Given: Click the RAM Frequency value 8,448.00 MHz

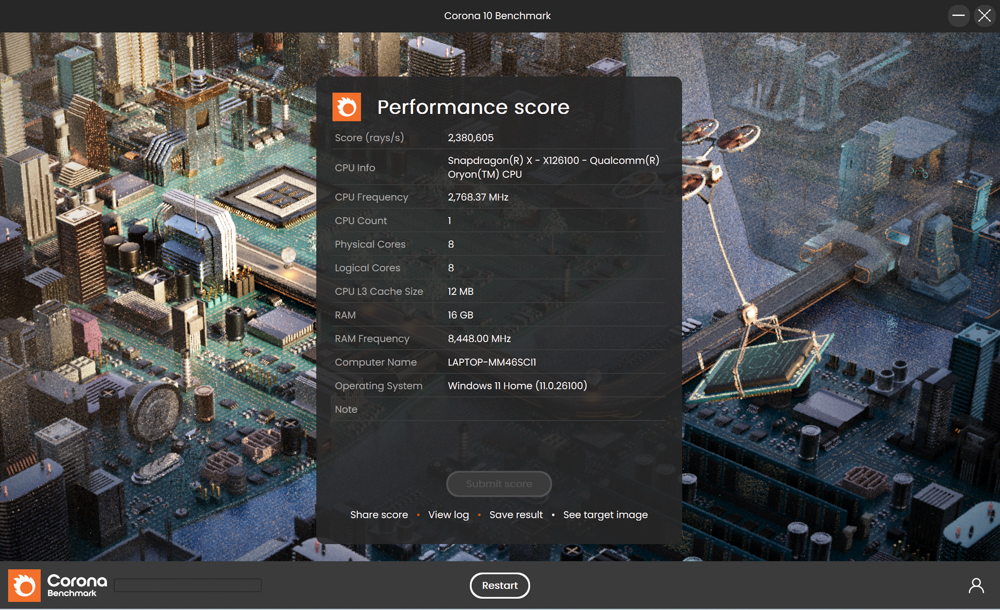Looking at the screenshot, I should tap(479, 338).
